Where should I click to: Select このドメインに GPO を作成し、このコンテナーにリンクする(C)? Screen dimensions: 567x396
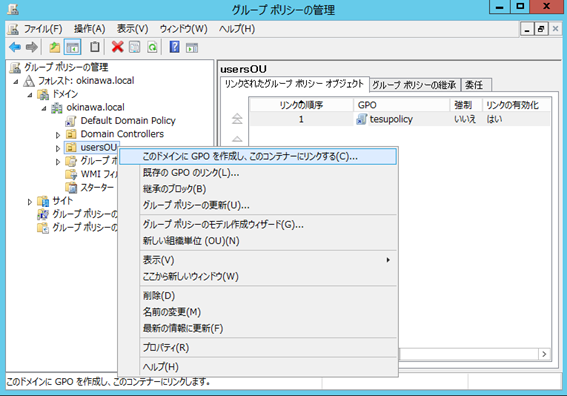(x=258, y=156)
